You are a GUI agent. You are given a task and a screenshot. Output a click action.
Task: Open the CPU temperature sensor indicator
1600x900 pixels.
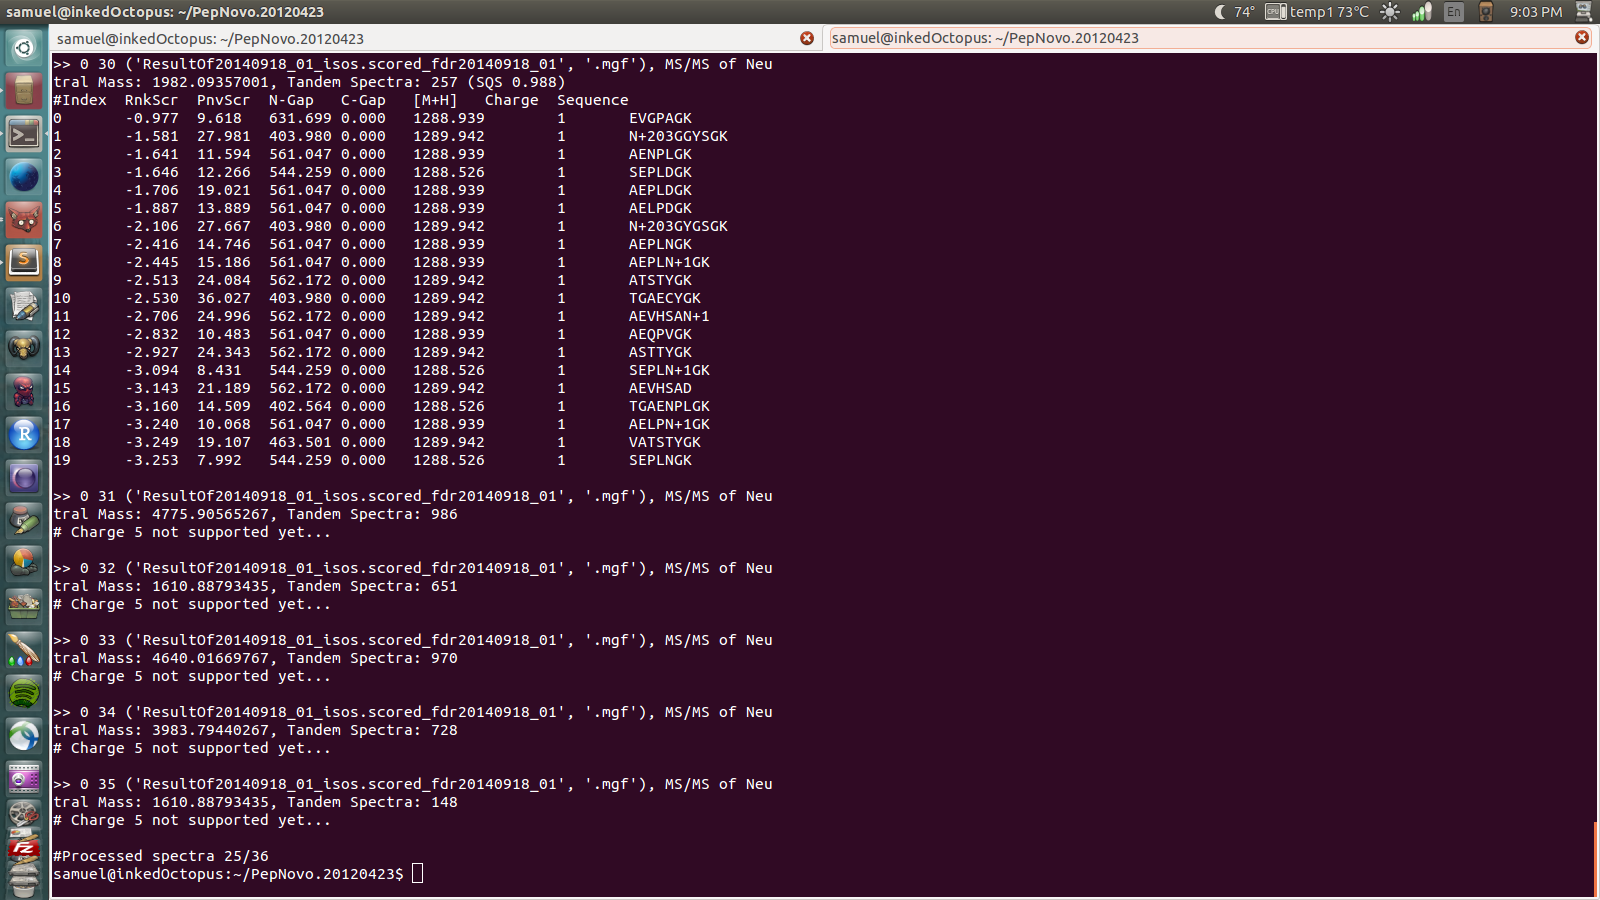point(1316,12)
